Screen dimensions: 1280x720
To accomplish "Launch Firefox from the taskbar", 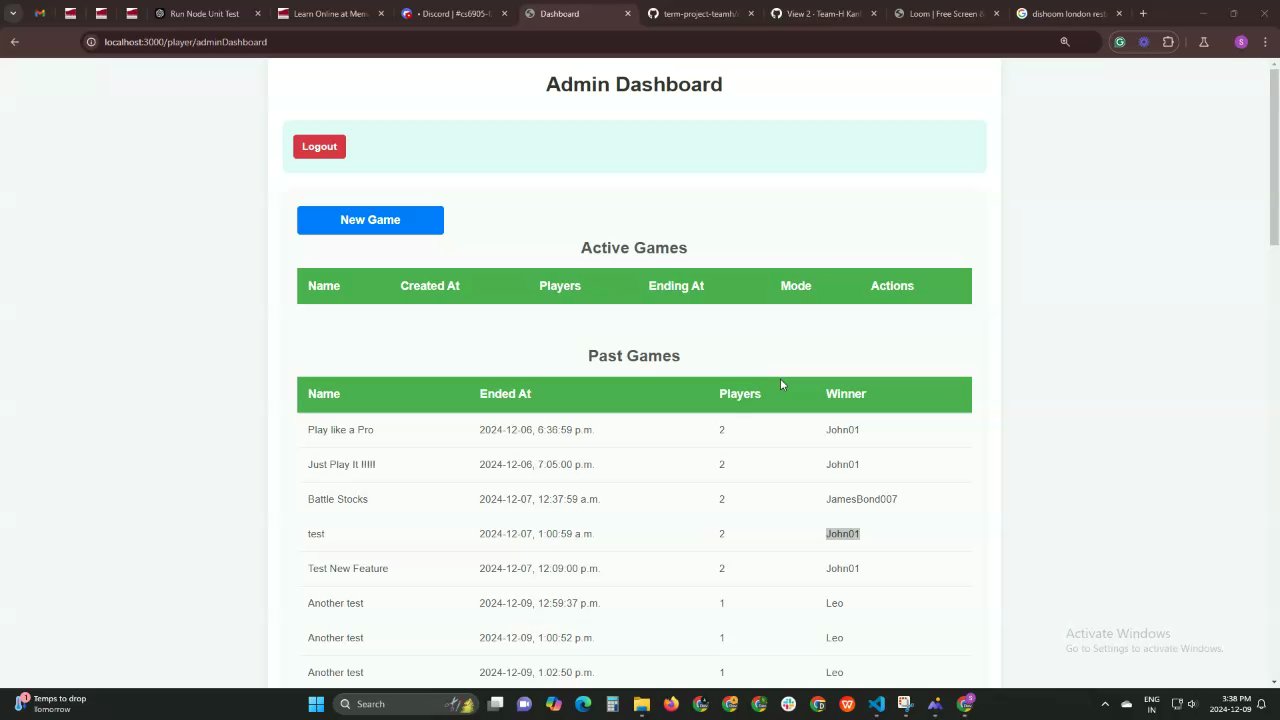I will point(671,704).
